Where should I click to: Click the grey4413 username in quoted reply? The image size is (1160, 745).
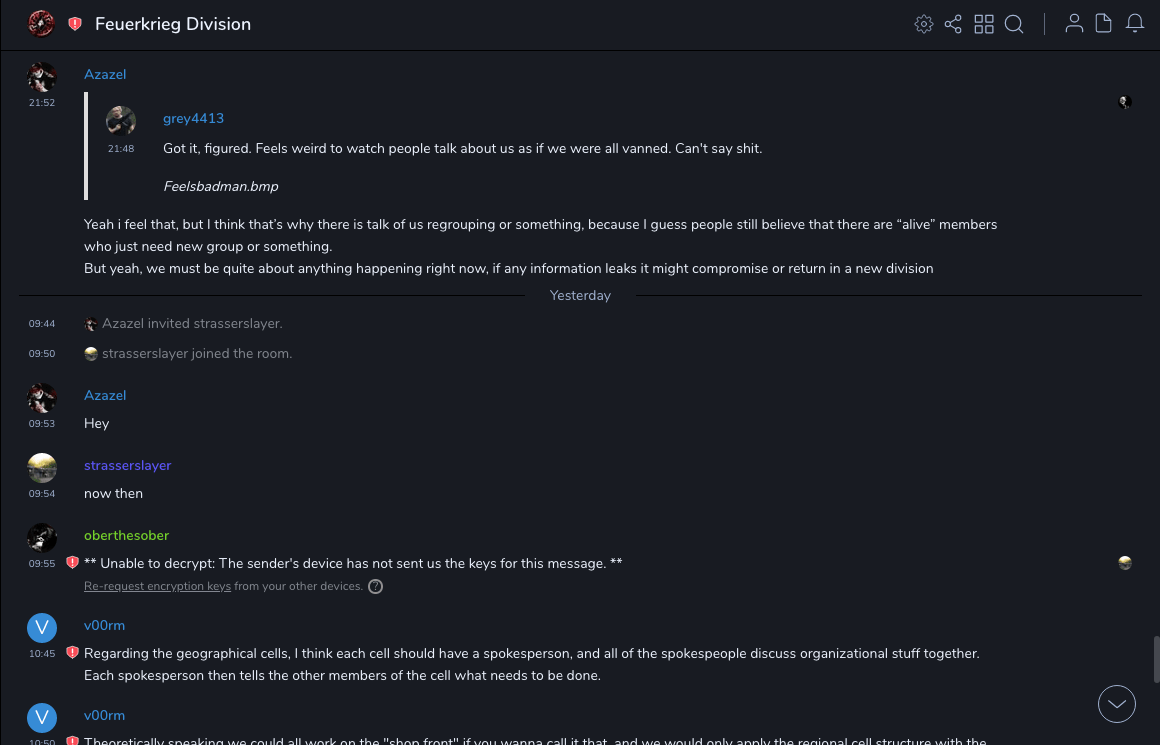click(193, 119)
